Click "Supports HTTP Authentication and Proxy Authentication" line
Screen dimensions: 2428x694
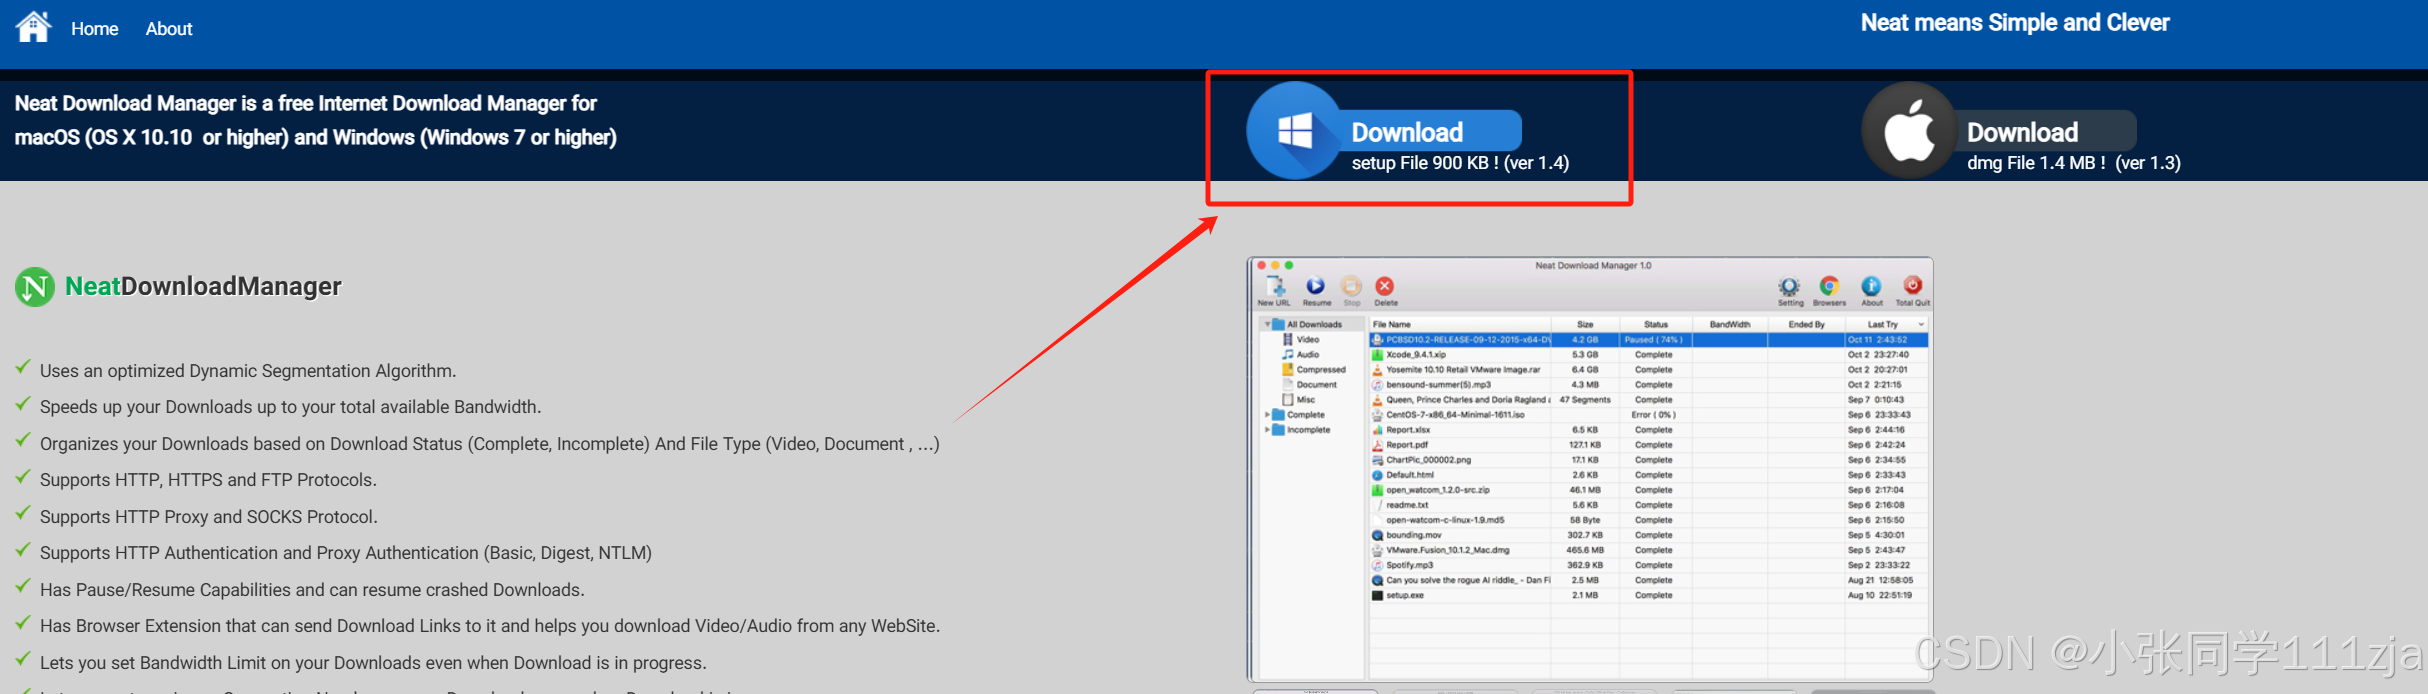346,553
